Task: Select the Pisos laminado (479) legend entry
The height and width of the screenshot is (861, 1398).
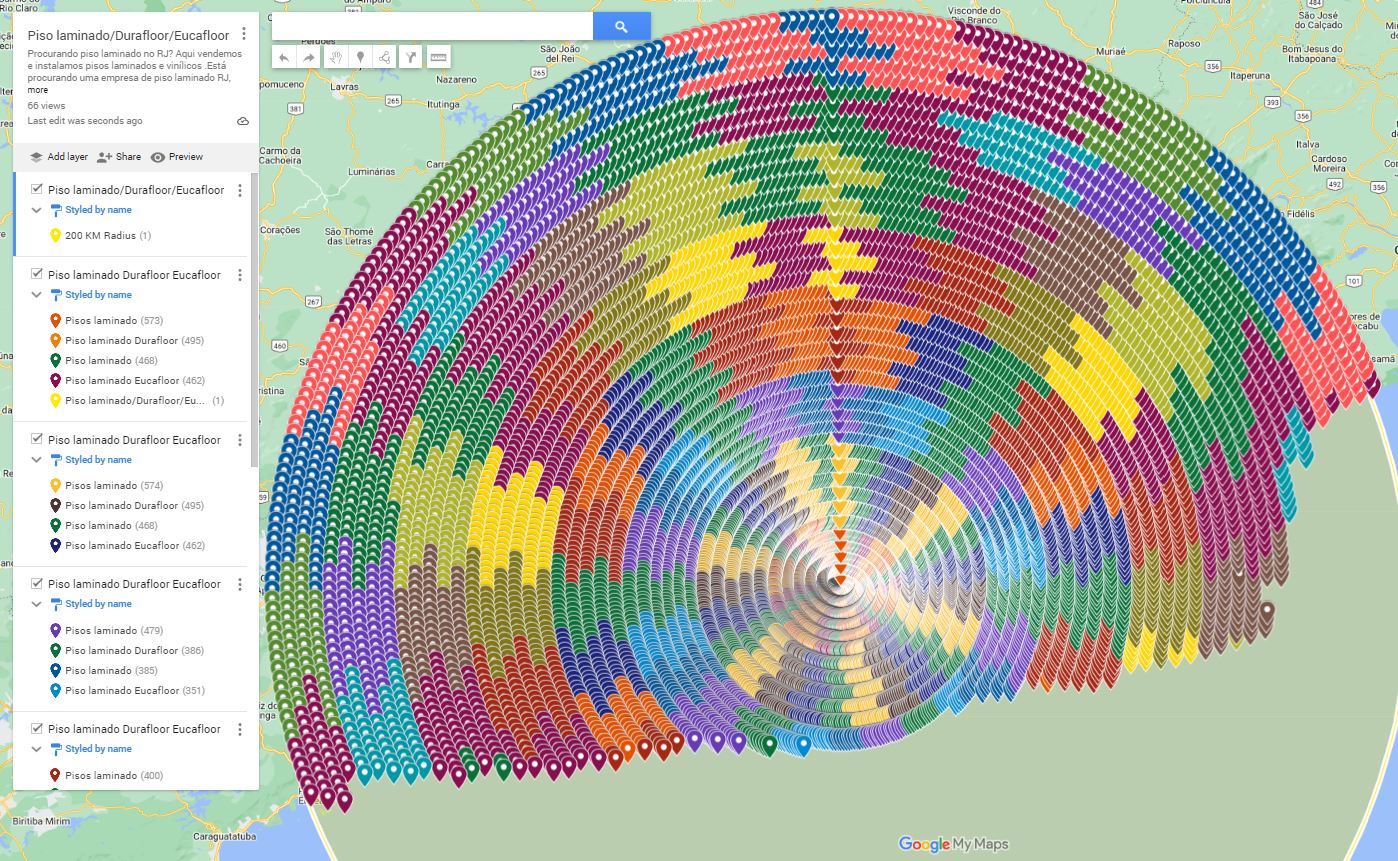Action: (106, 631)
